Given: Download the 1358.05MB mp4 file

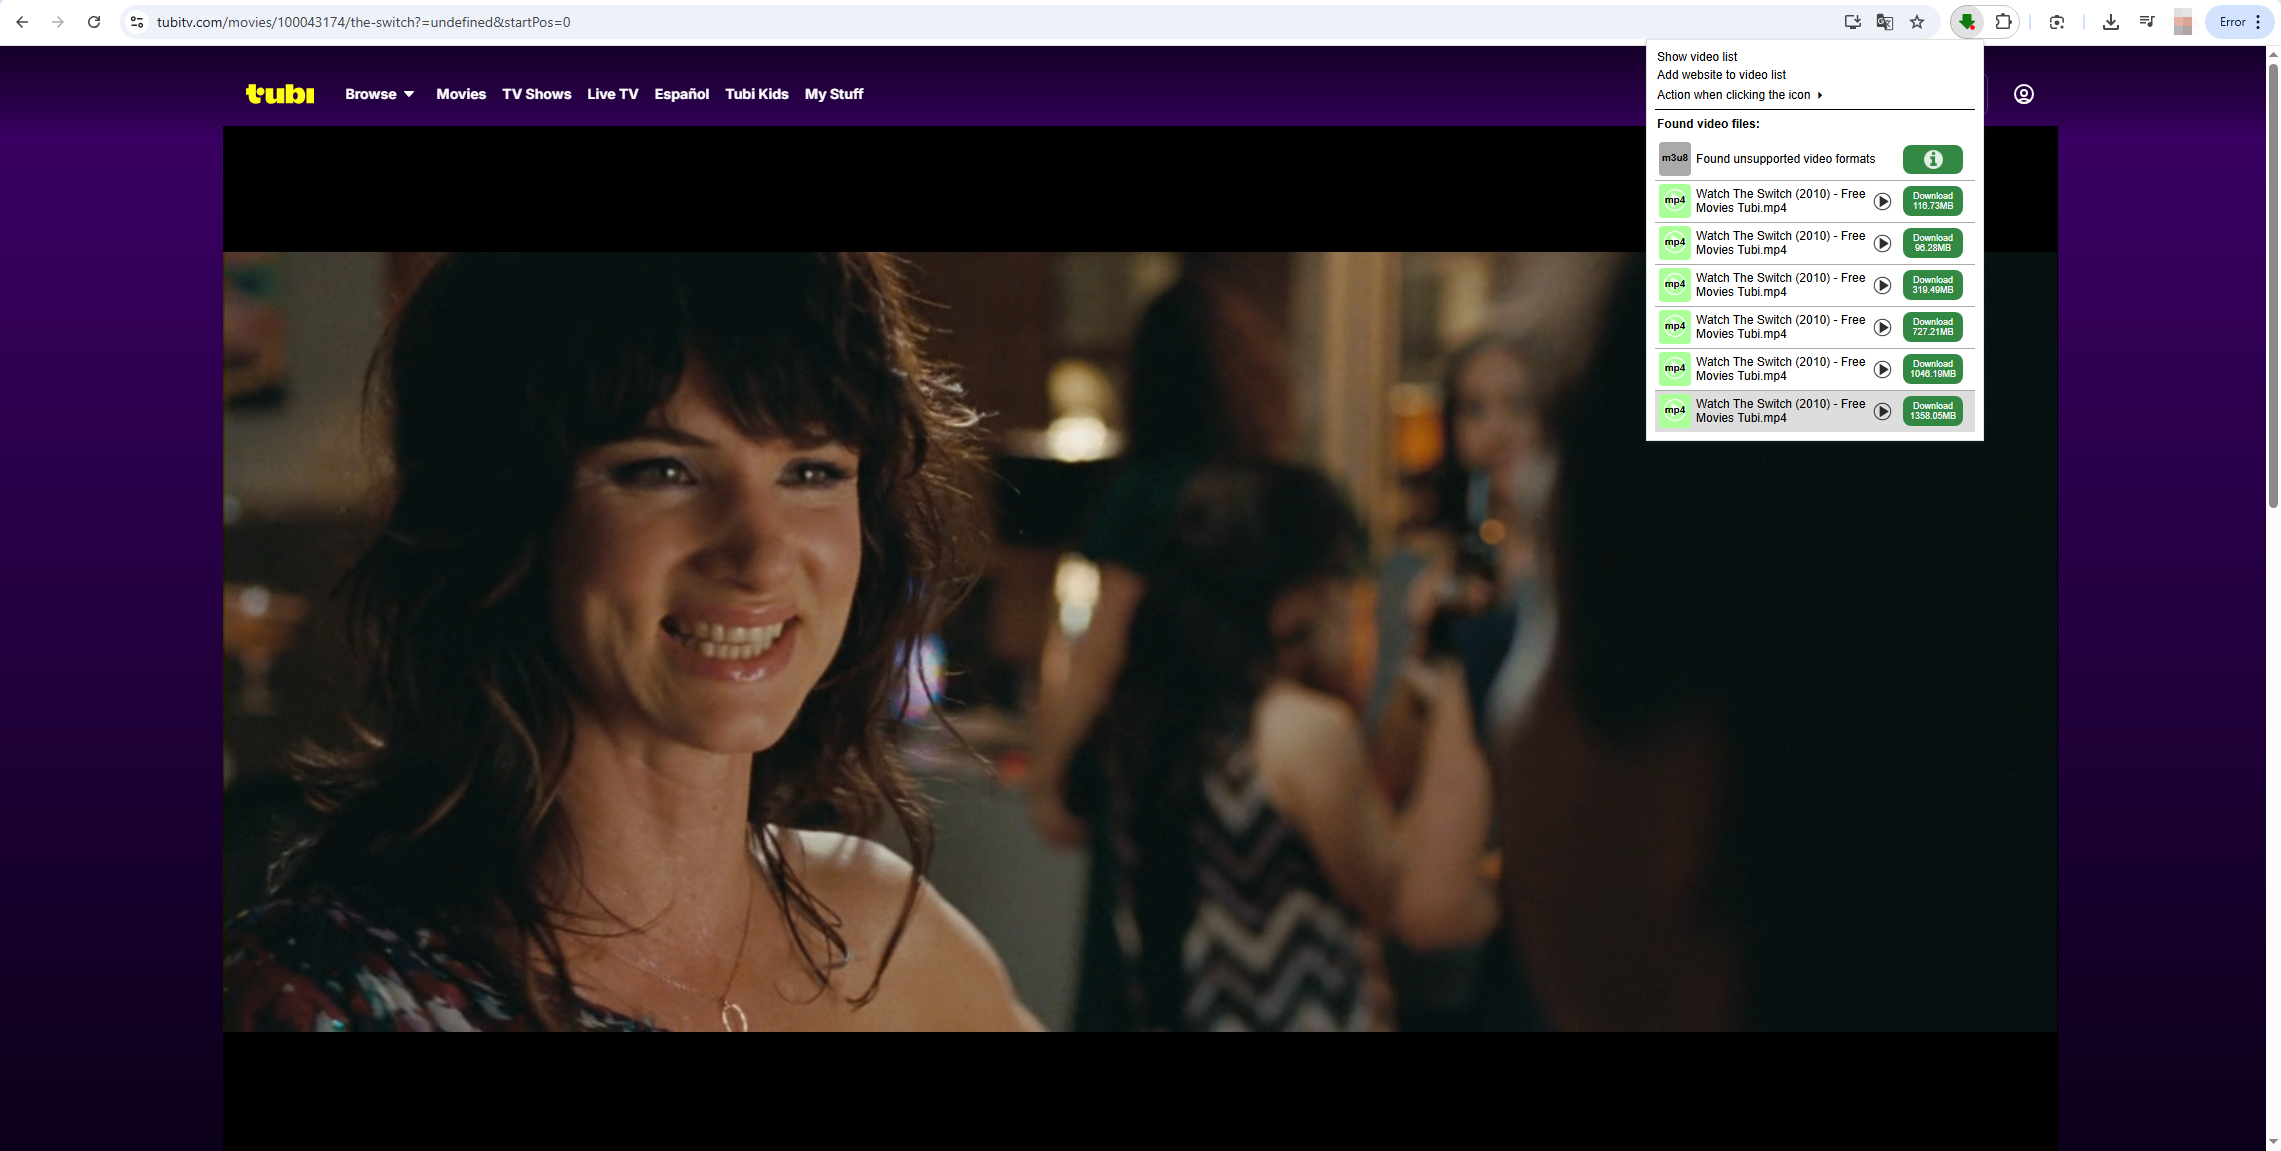Looking at the screenshot, I should pos(1932,411).
